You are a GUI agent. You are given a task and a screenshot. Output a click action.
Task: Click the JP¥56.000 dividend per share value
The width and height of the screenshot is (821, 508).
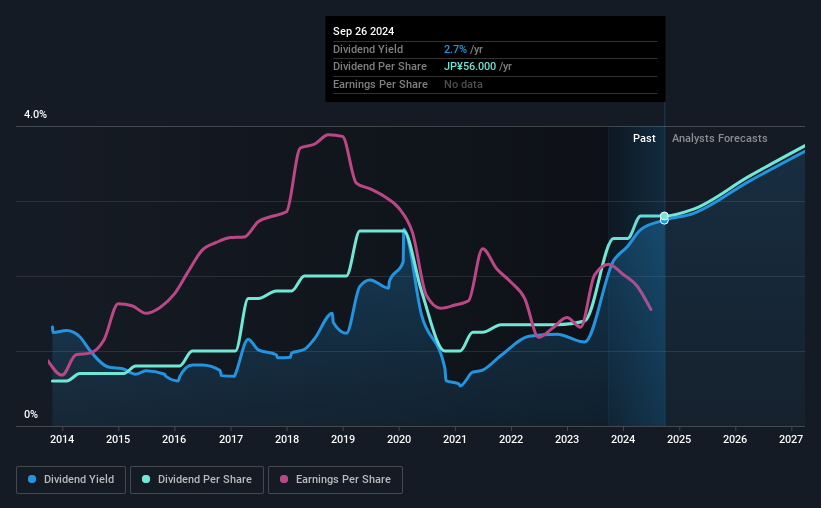pyautogui.click(x=470, y=67)
